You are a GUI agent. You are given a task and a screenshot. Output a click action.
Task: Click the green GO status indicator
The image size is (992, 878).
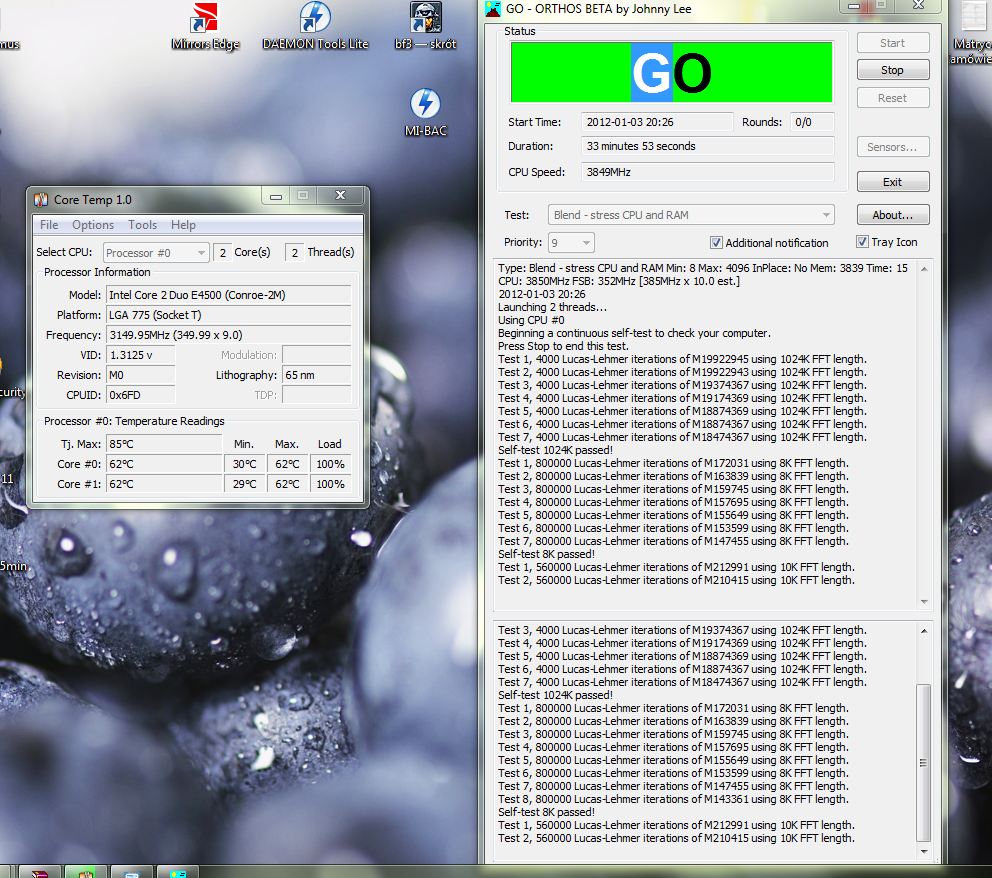point(671,72)
